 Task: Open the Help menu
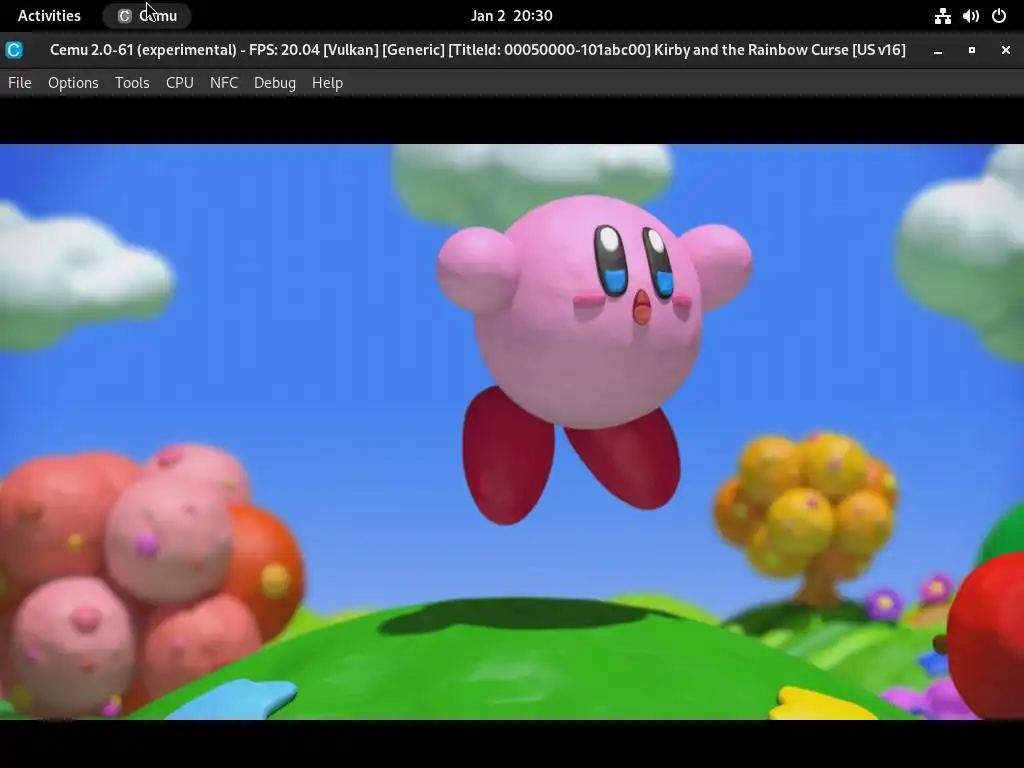pyautogui.click(x=327, y=83)
